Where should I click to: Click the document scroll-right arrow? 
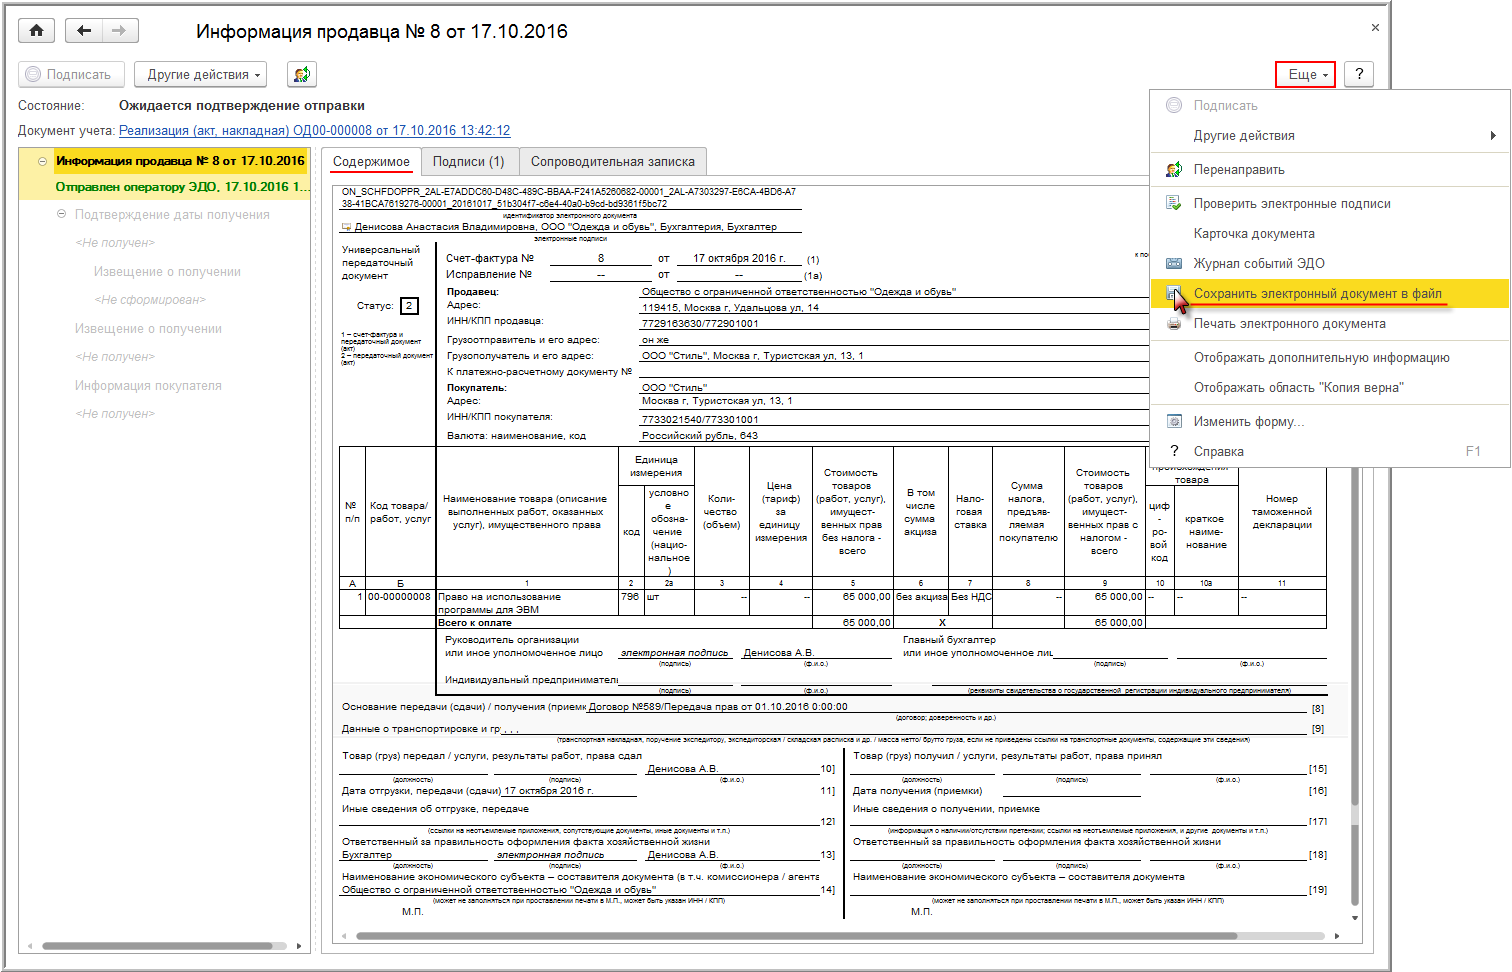pyautogui.click(x=1338, y=937)
